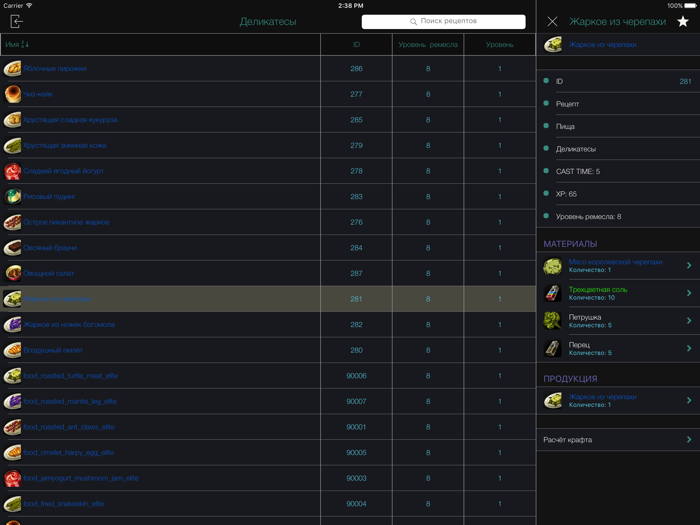Click the product icon under ПРОДУКЦИЯ
Image resolution: width=700 pixels, height=525 pixels.
coord(553,400)
